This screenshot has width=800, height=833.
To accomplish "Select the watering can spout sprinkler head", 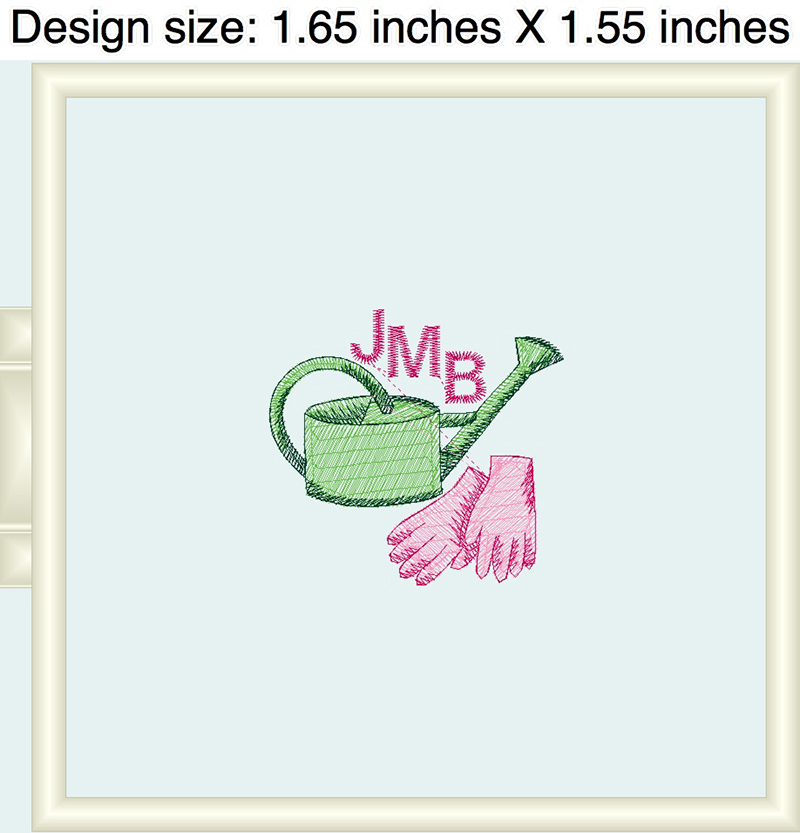I will [x=538, y=351].
